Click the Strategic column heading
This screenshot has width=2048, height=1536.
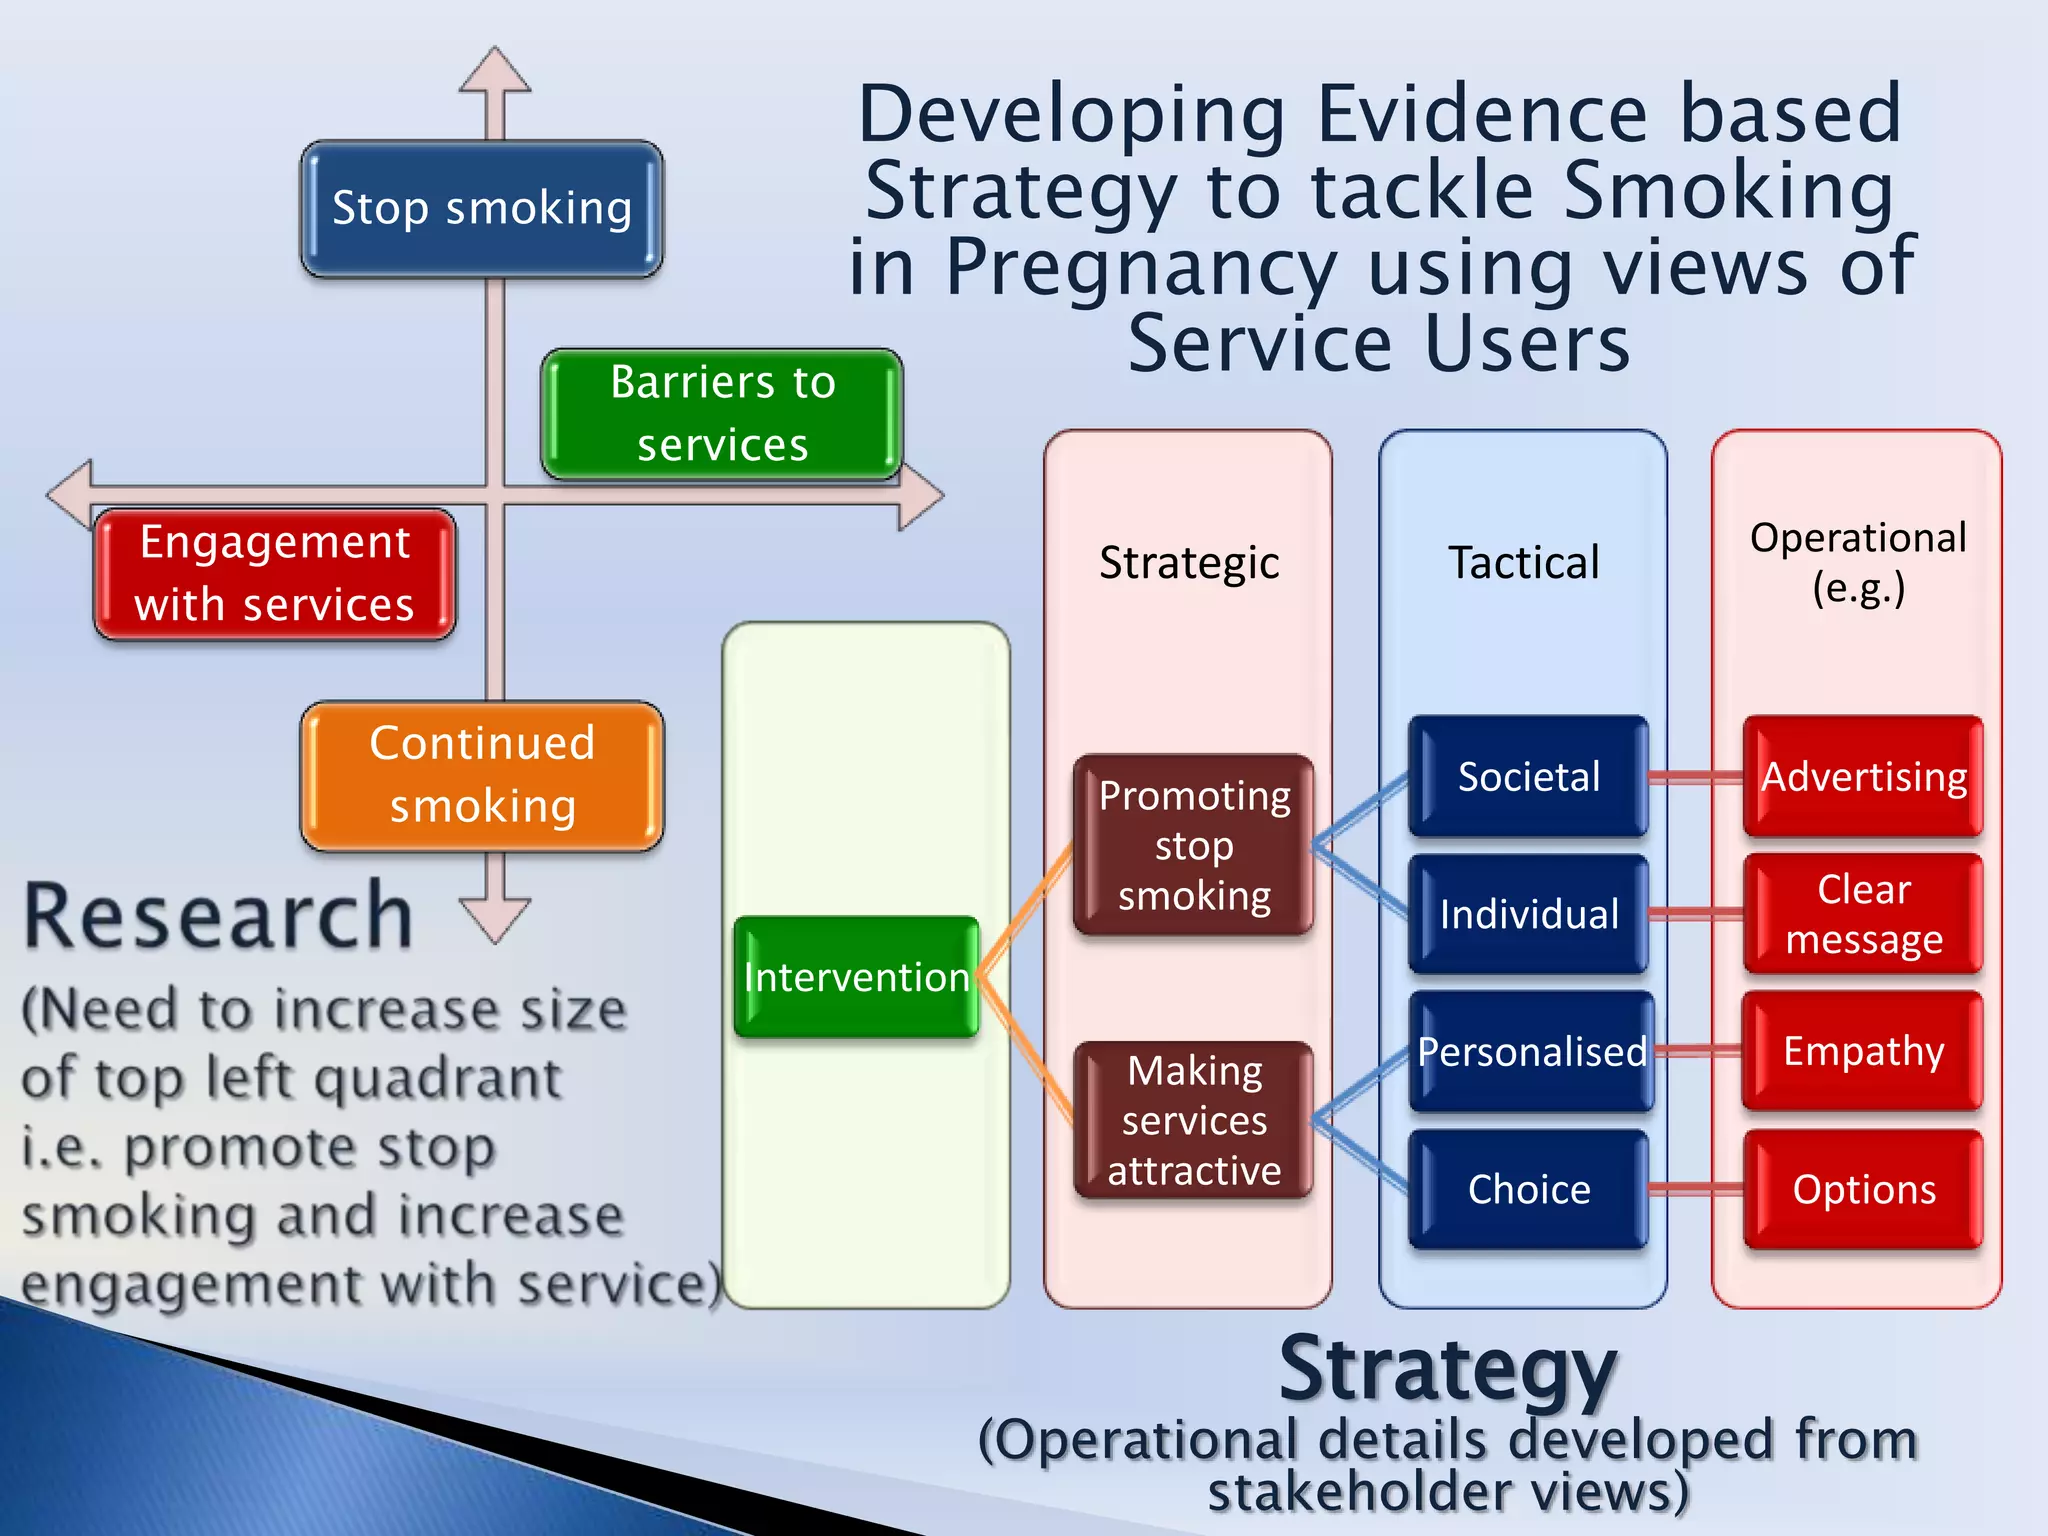pos(1188,562)
